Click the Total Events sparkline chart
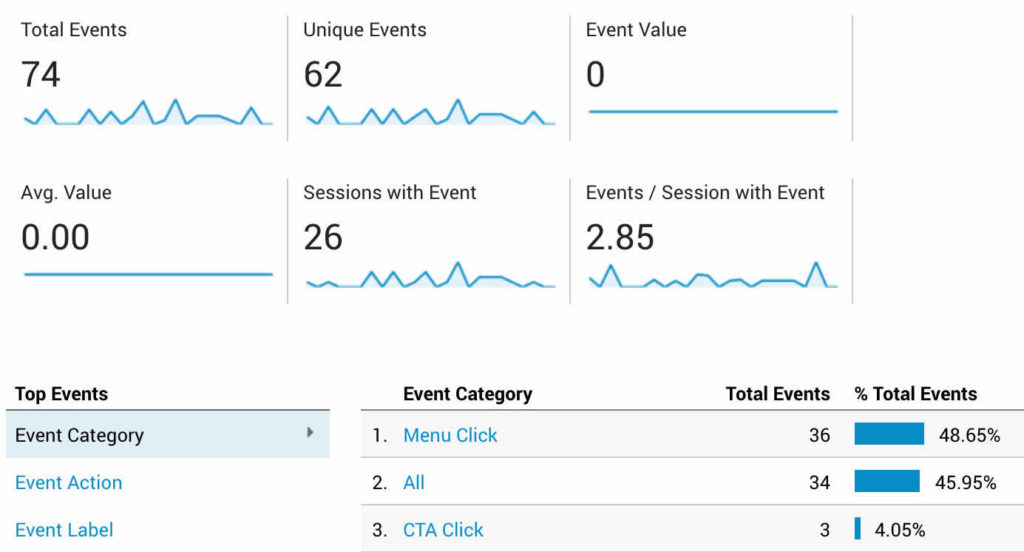 pyautogui.click(x=148, y=113)
